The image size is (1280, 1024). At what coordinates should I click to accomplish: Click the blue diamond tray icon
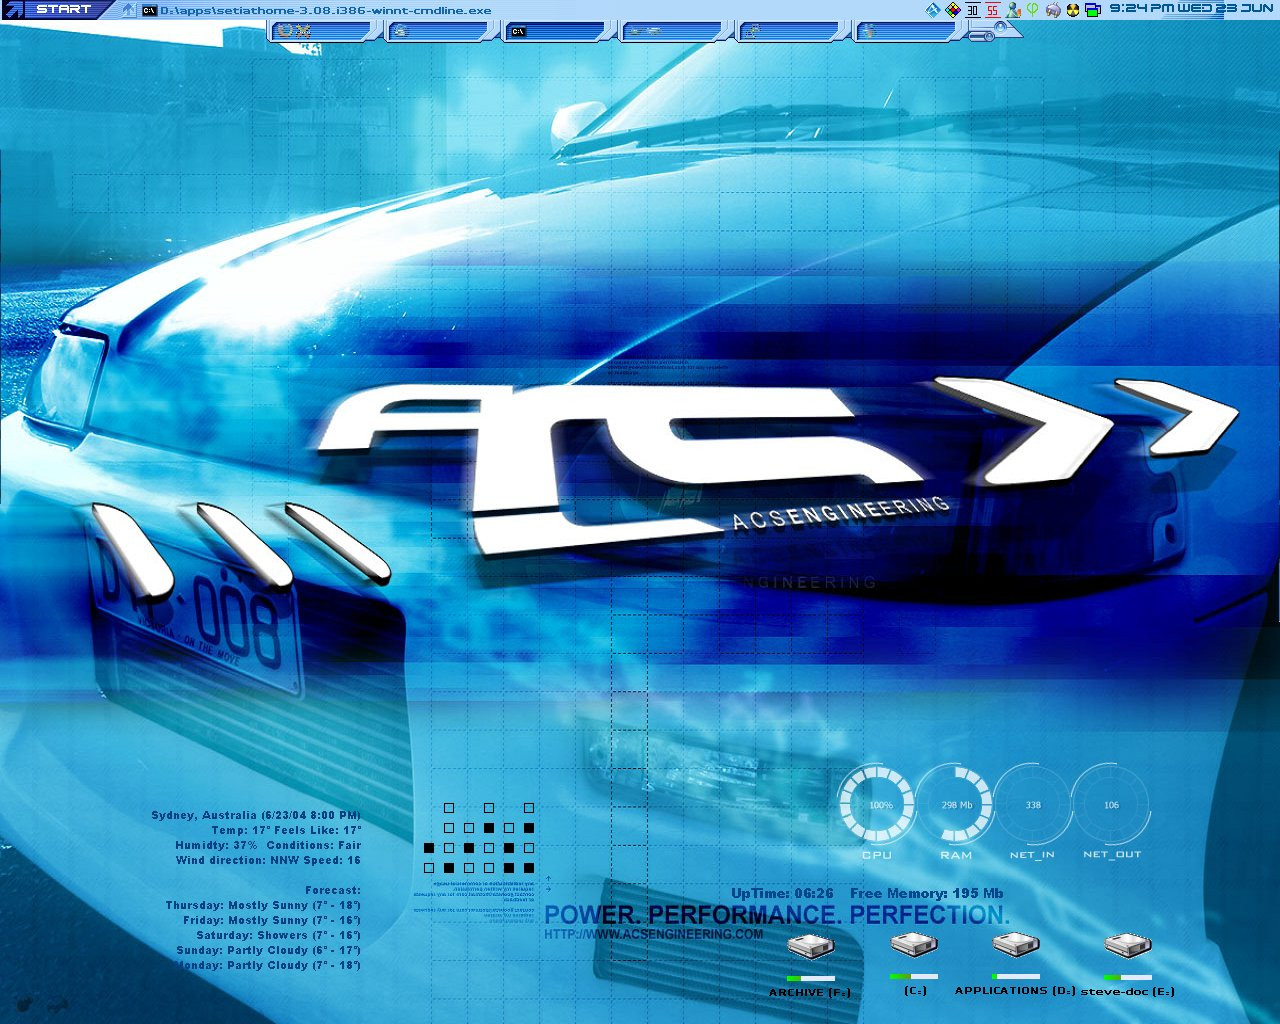933,10
